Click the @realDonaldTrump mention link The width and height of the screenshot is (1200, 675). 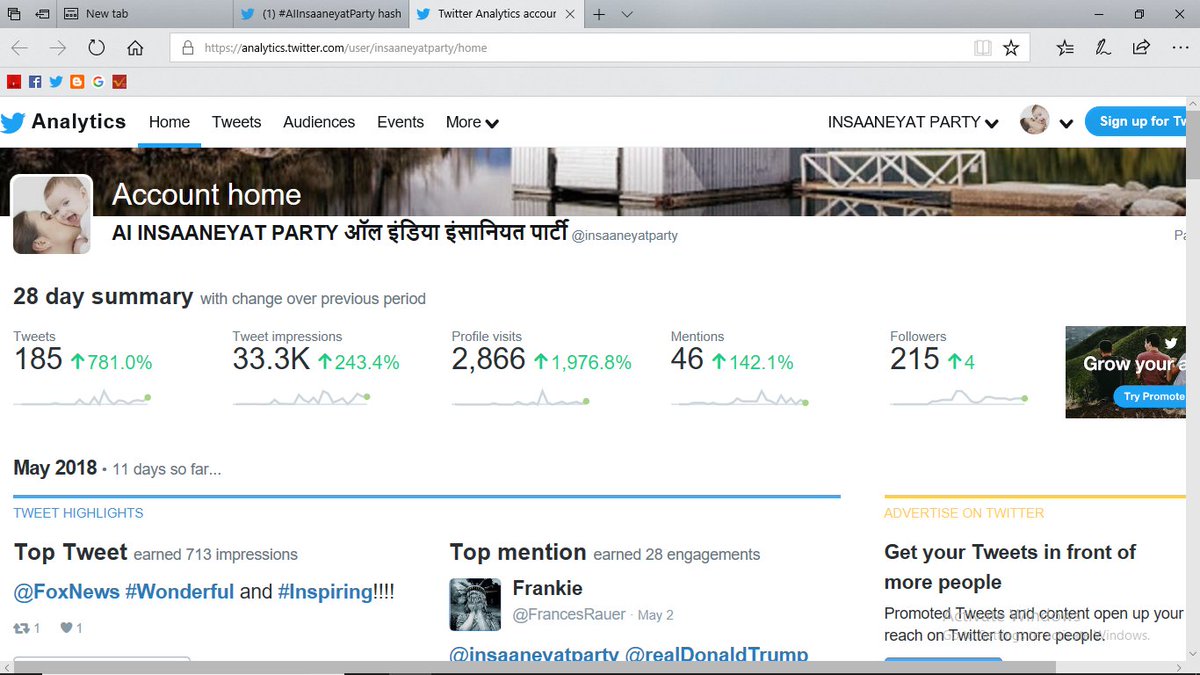(x=716, y=656)
